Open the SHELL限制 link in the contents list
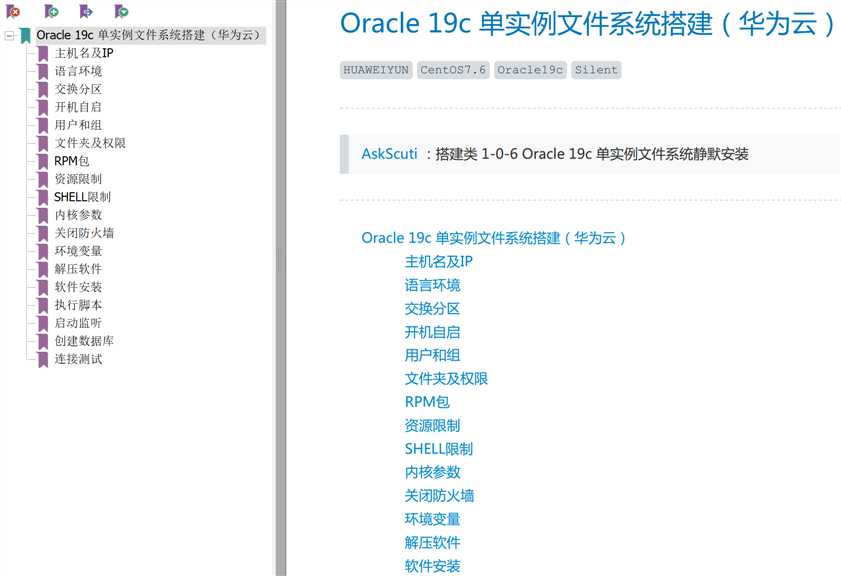 tap(439, 449)
